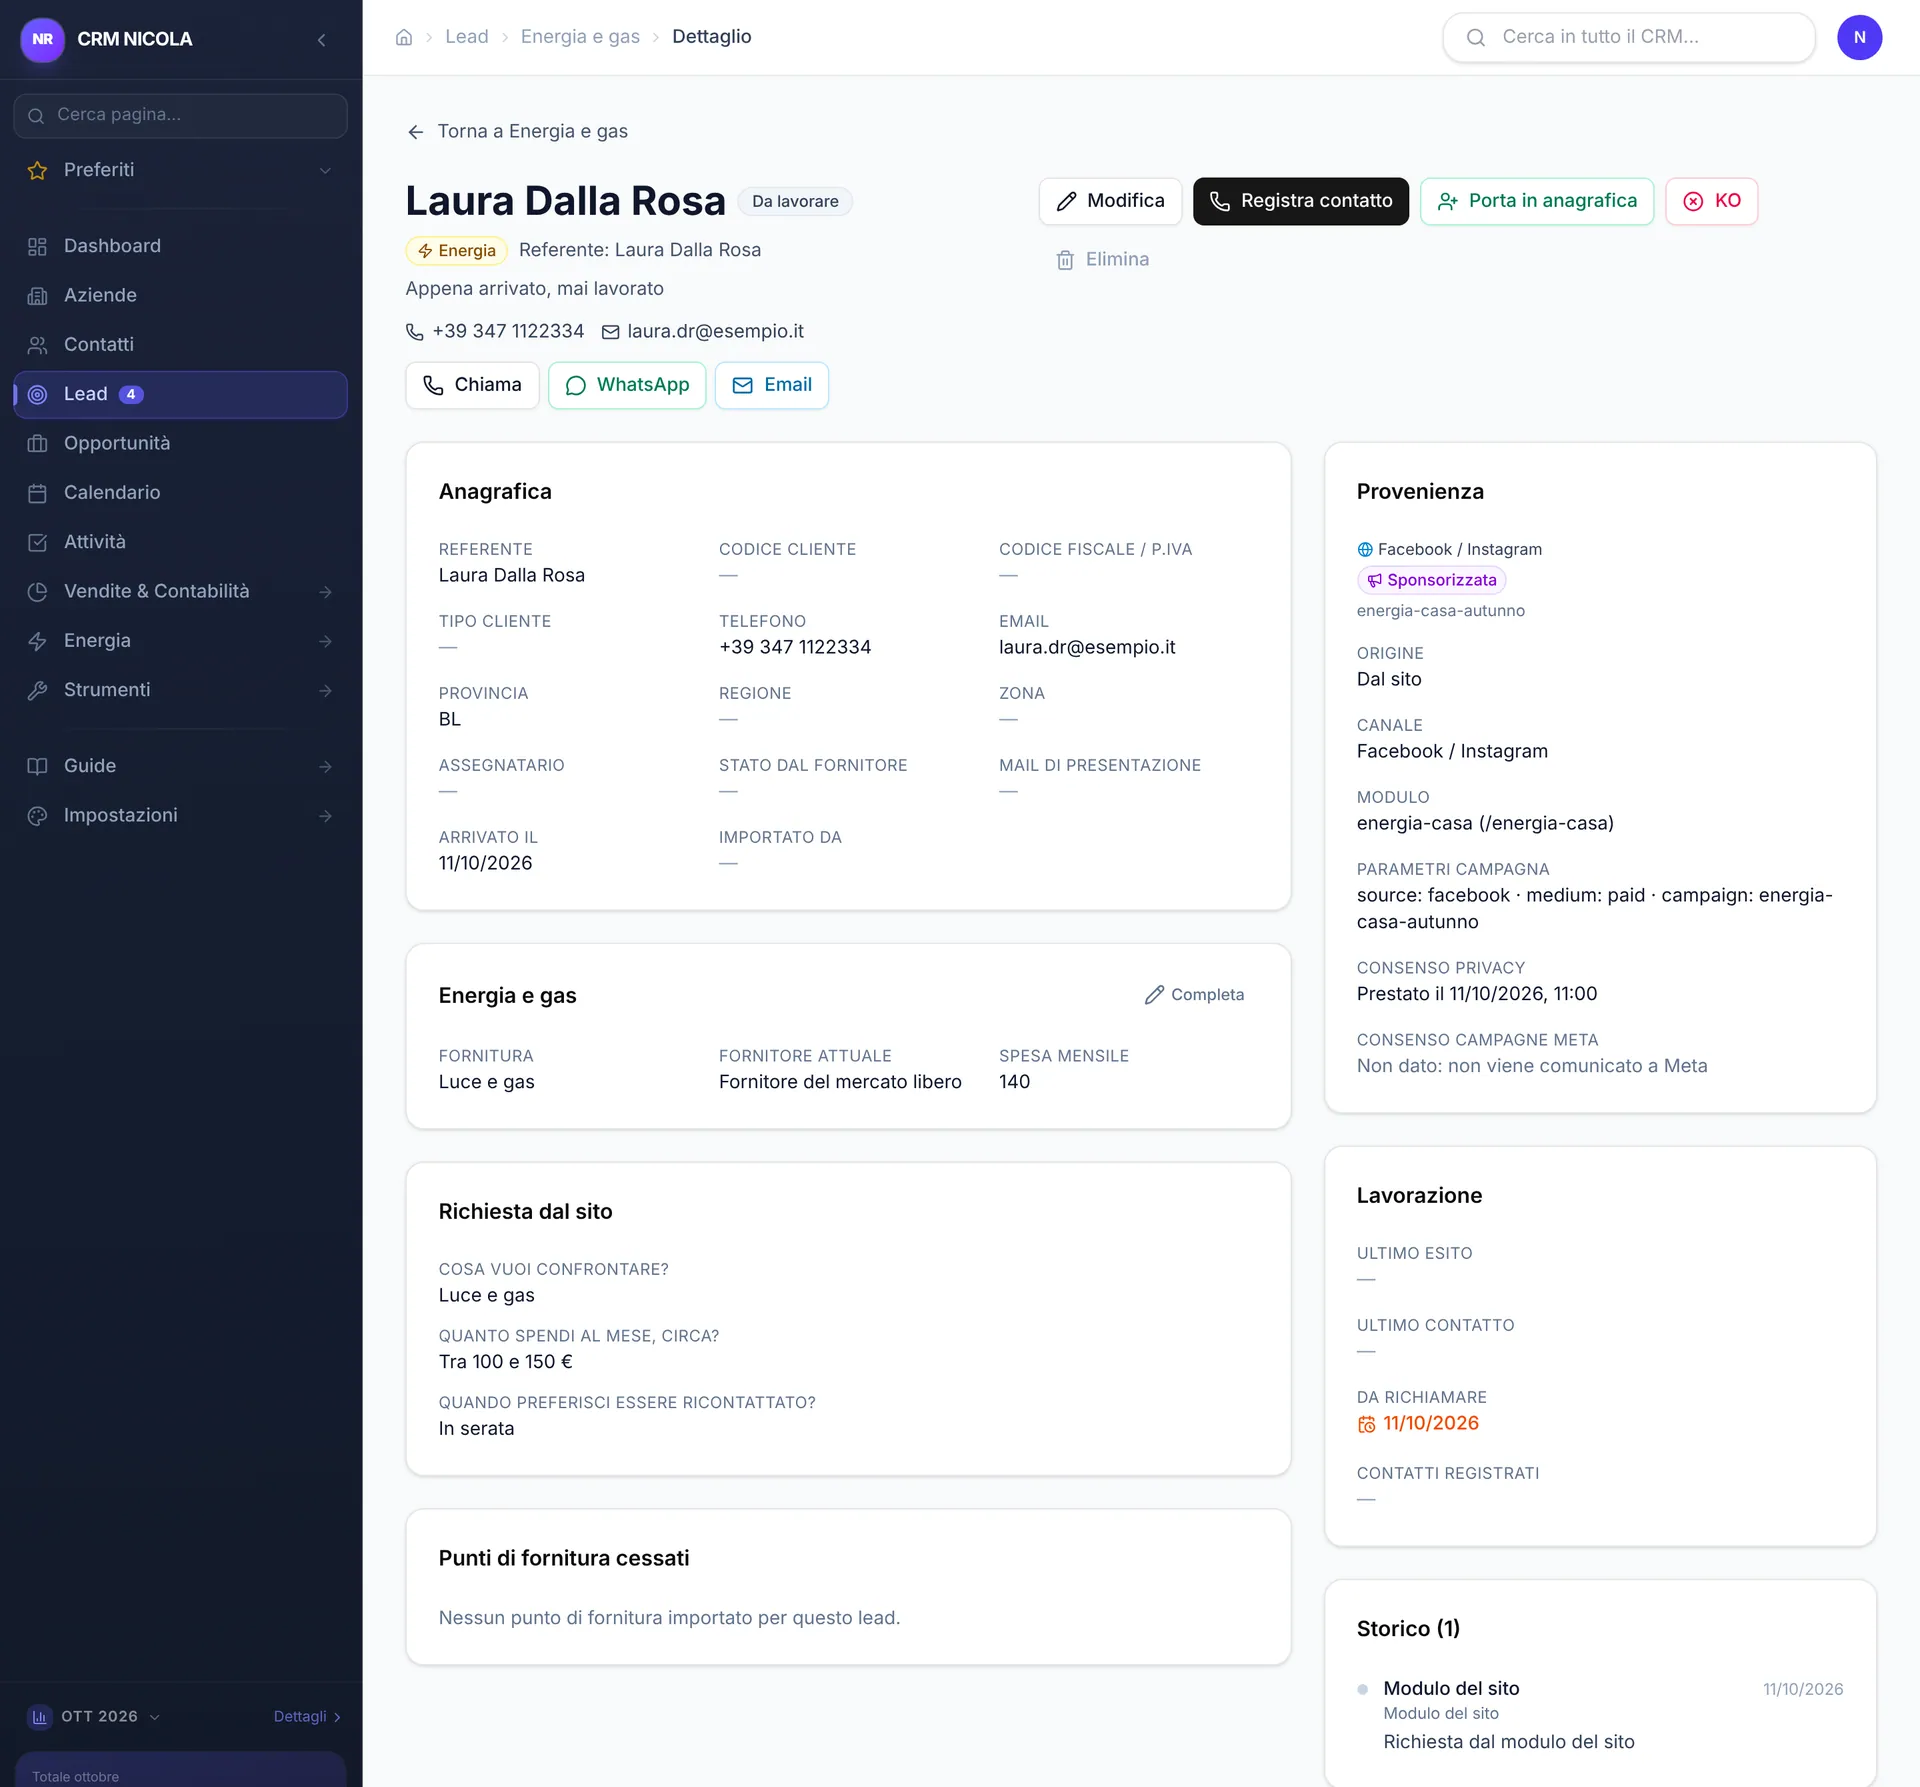
Task: Open the N user avatar menu
Action: pyautogui.click(x=1859, y=37)
